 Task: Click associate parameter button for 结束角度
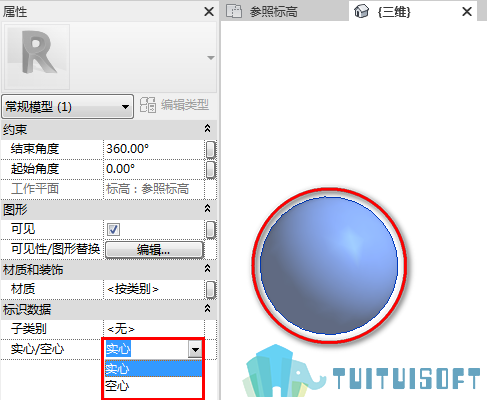point(211,149)
